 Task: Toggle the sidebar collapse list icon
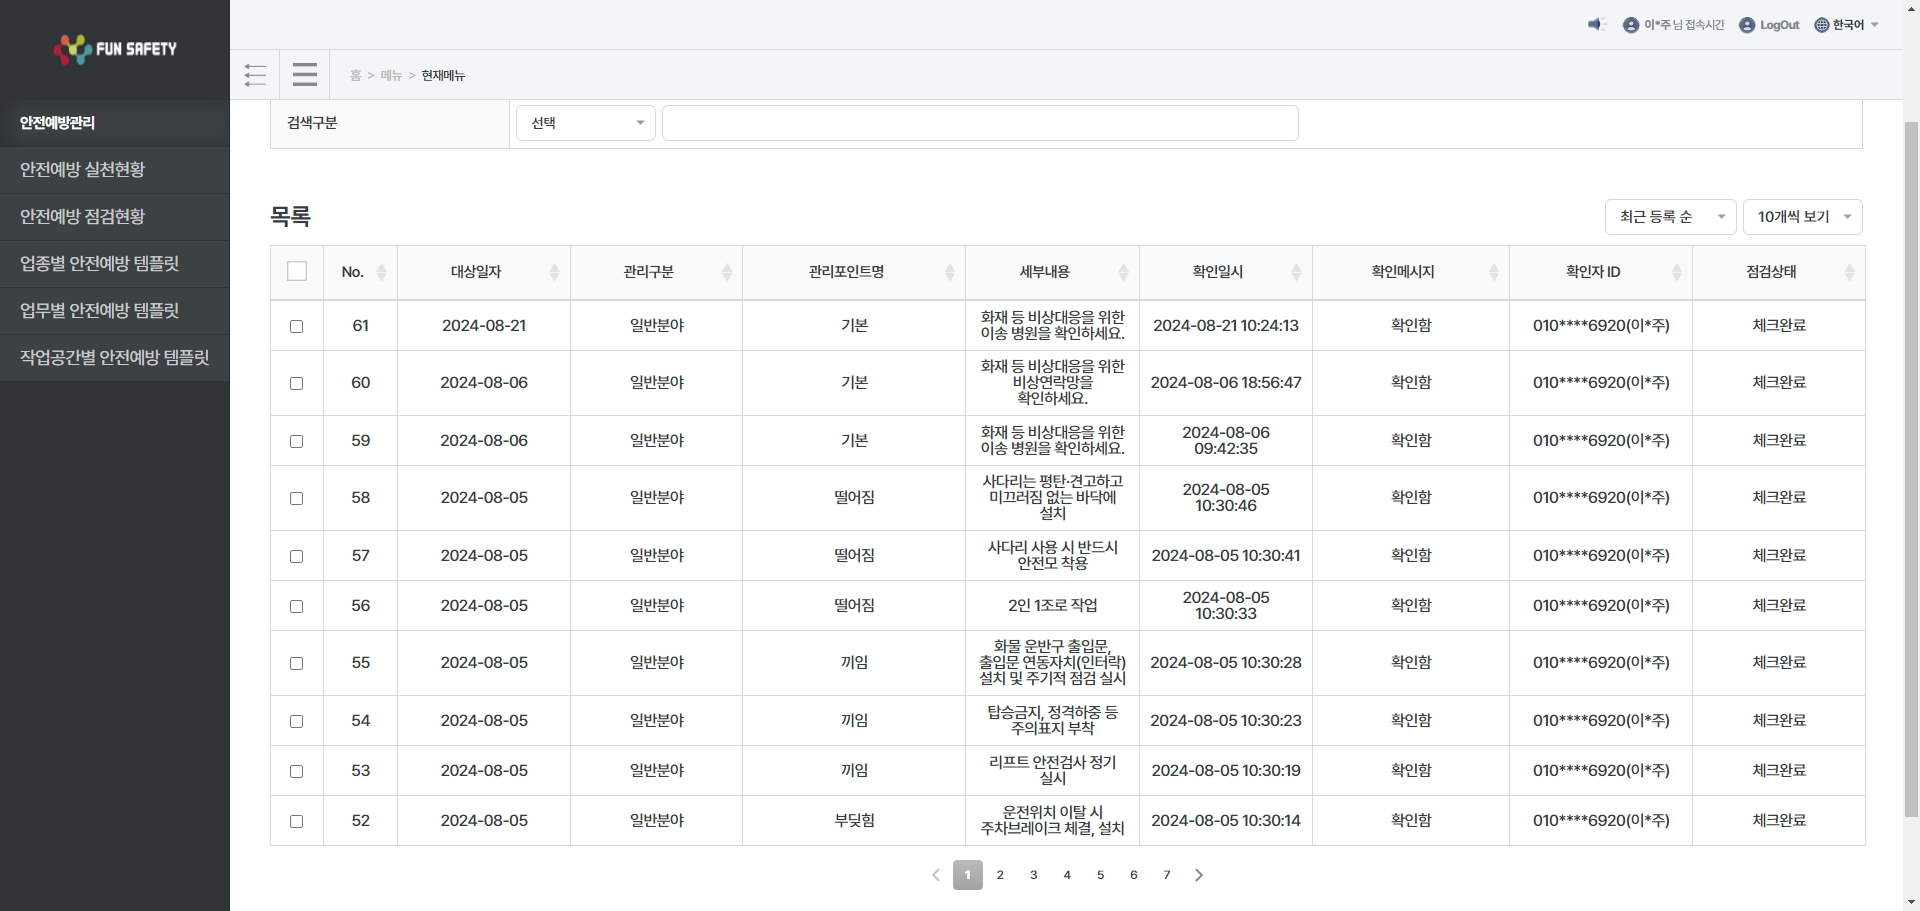(255, 75)
